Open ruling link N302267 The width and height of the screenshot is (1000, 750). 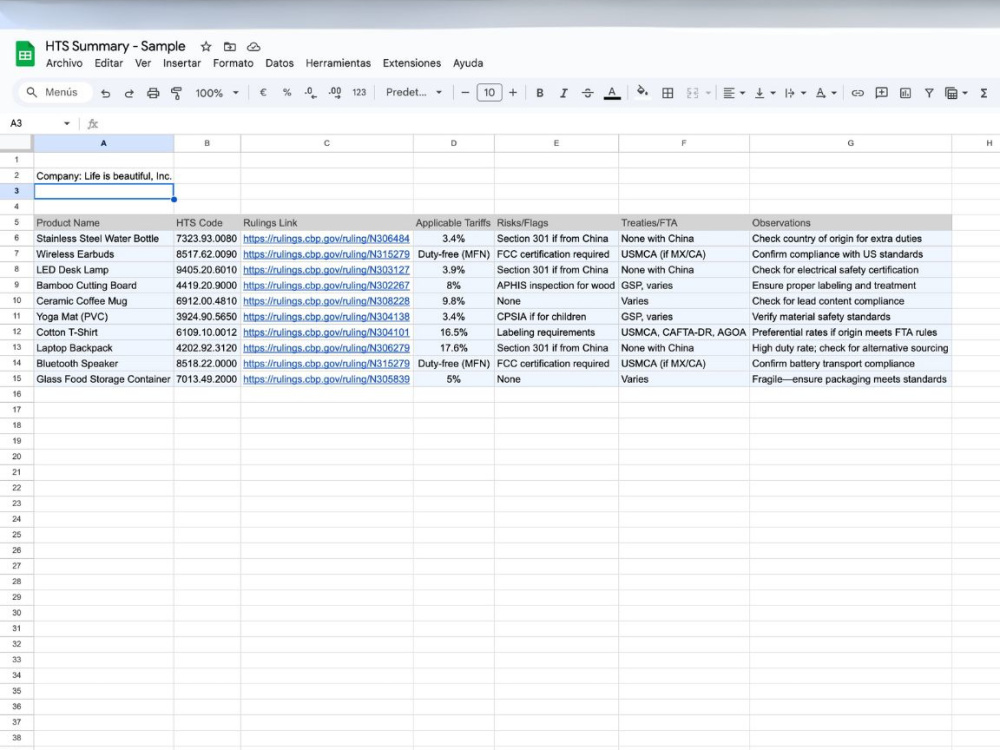(x=326, y=286)
